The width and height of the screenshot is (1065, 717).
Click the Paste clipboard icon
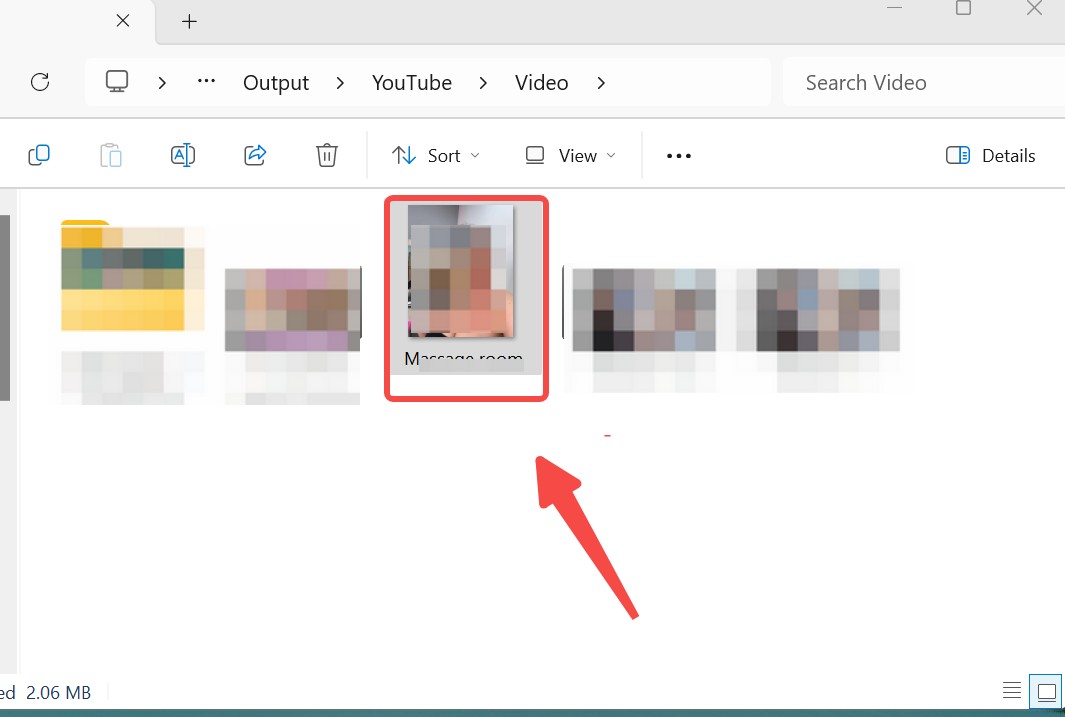coord(110,155)
